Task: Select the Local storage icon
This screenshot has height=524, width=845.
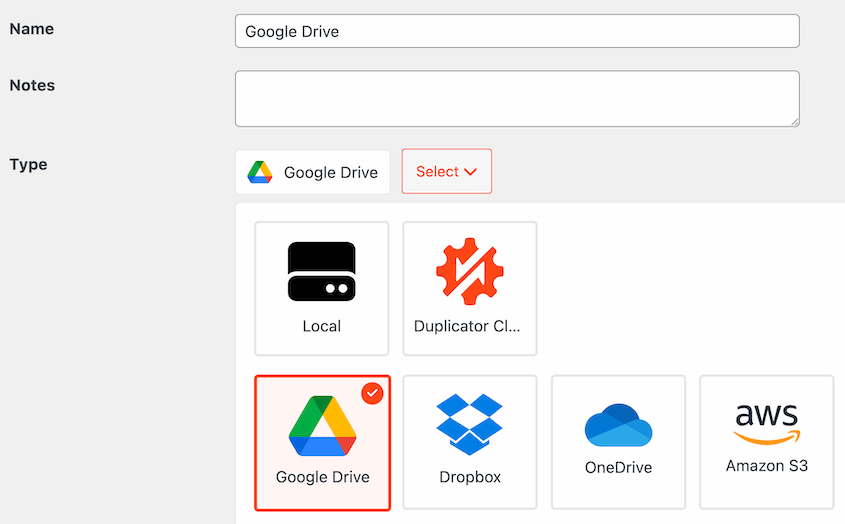Action: pos(322,271)
